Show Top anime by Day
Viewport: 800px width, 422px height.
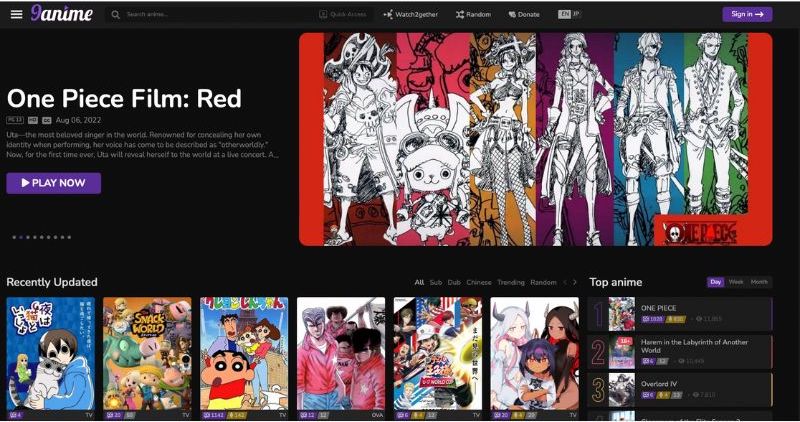(x=715, y=282)
